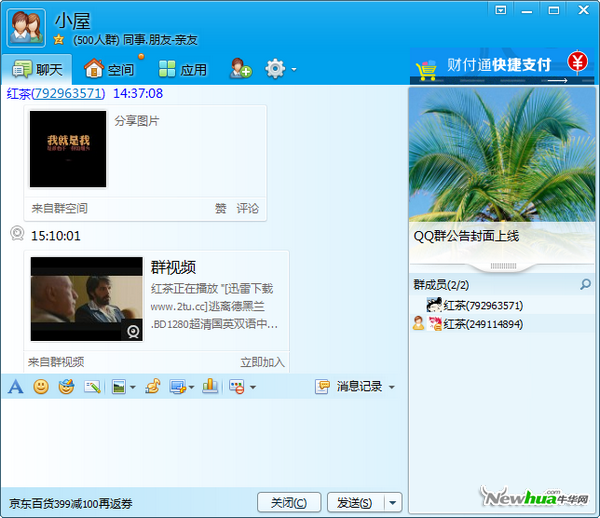600x518 pixels.
Task: Open the screen capture dropdown arrow
Action: pyautogui.click(x=191, y=388)
